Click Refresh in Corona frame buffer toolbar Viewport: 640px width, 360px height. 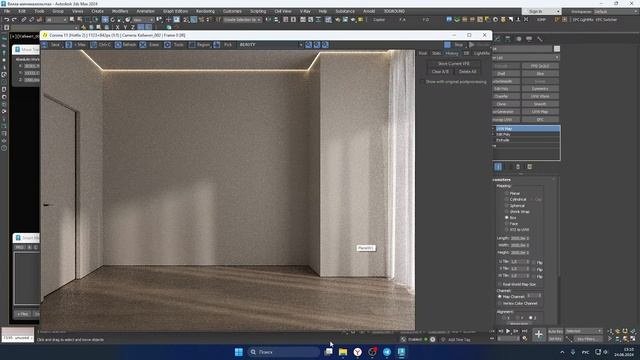pos(125,45)
